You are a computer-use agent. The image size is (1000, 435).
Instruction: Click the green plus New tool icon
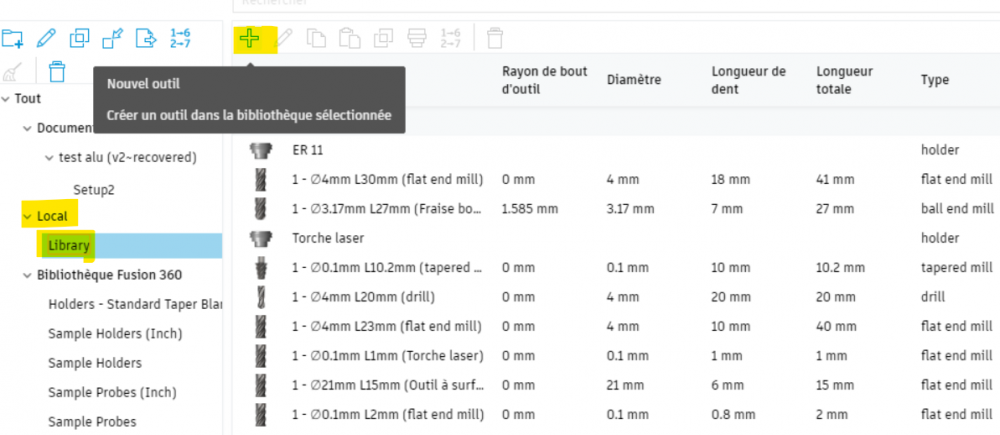coord(250,39)
